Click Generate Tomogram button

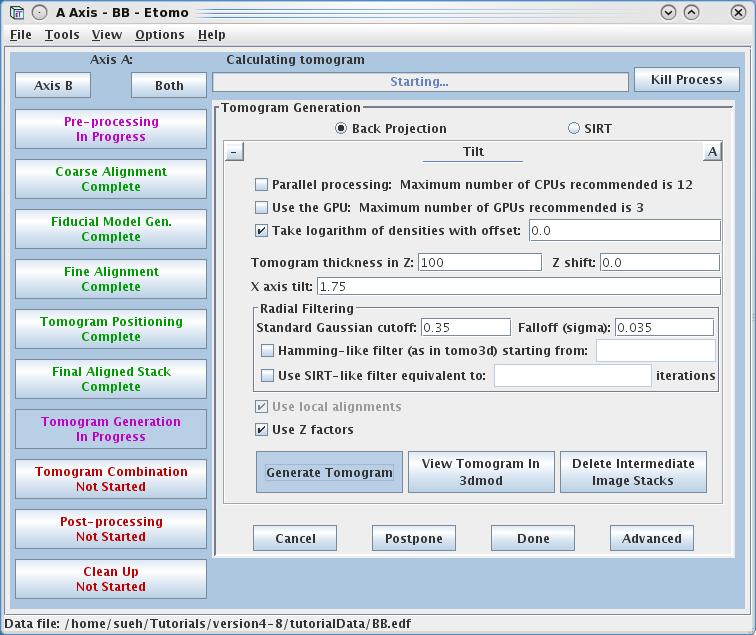329,472
